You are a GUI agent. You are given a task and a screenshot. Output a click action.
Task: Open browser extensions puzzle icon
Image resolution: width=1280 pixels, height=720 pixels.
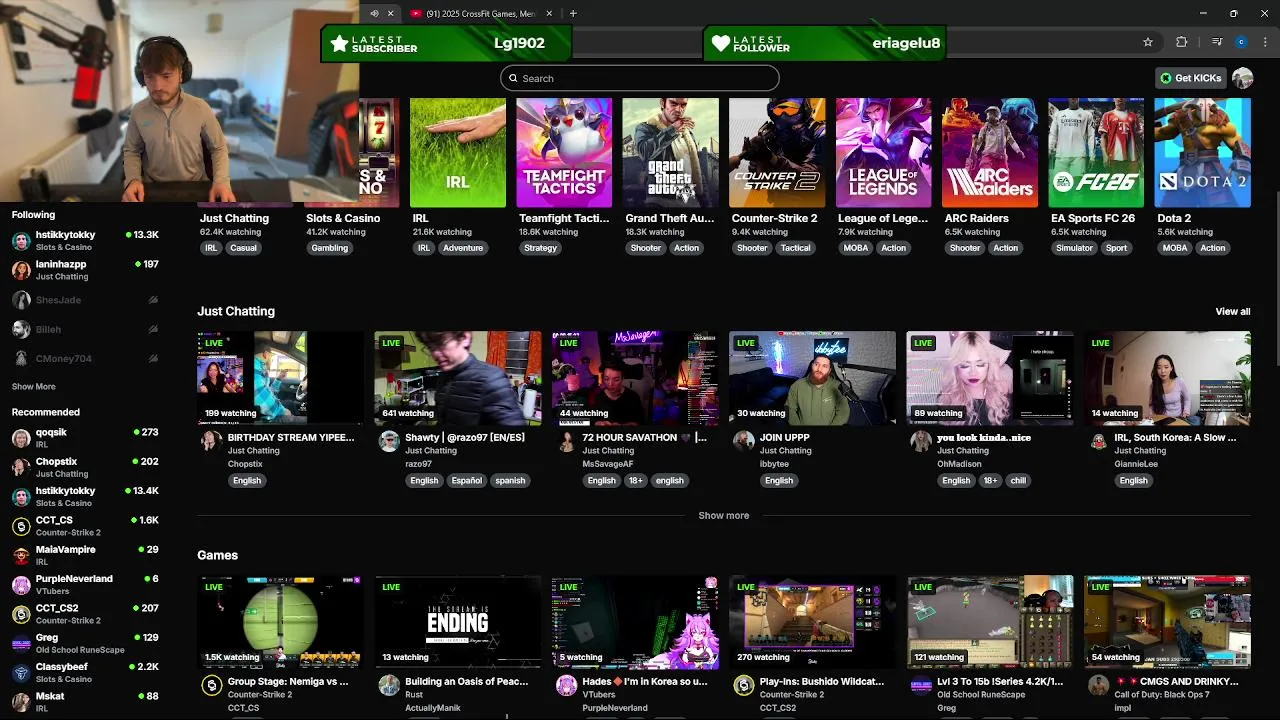click(x=1182, y=42)
